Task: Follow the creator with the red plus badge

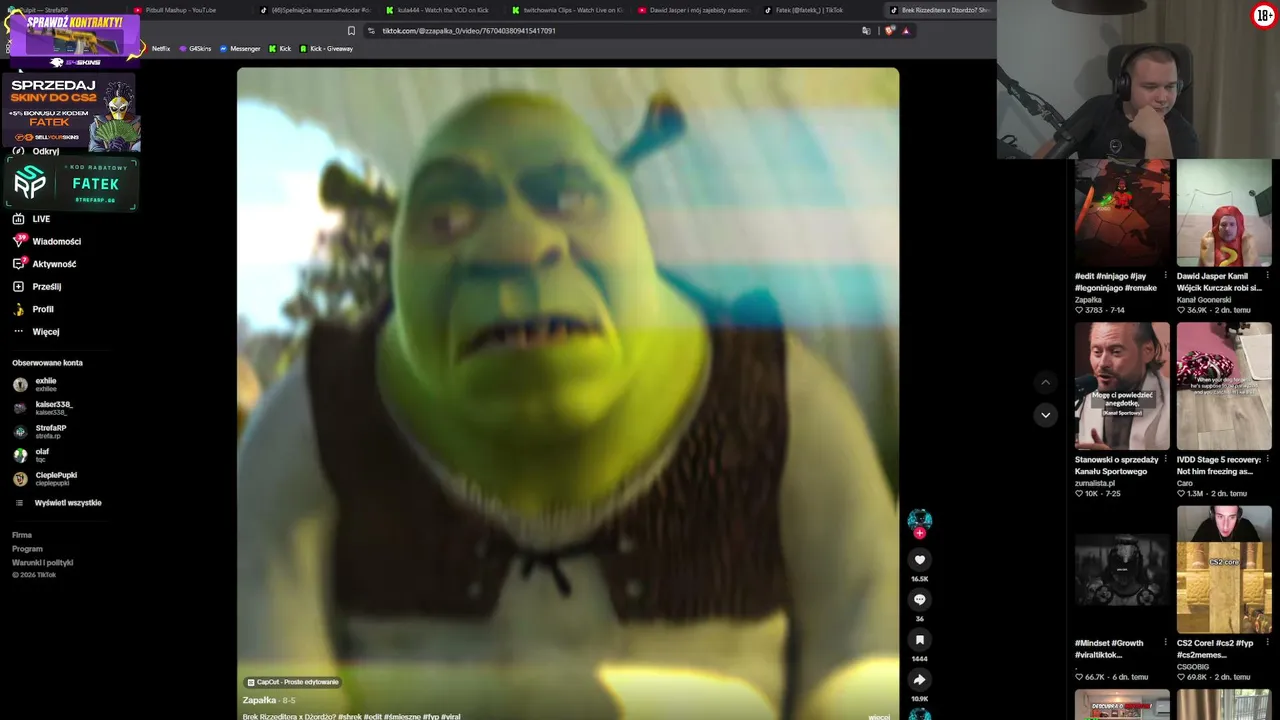Action: click(x=920, y=533)
